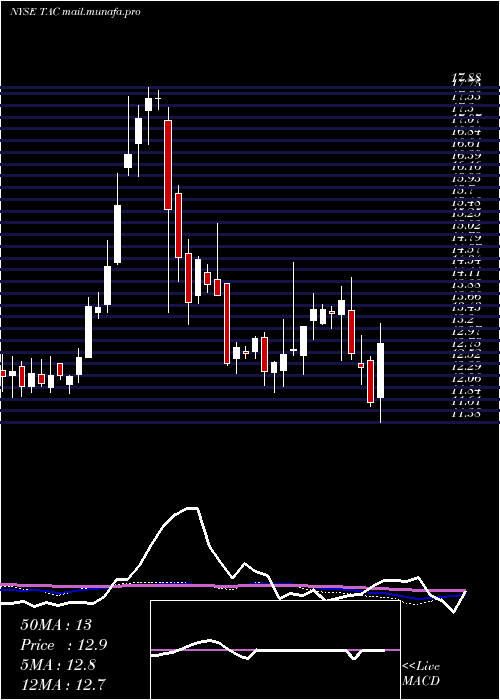The width and height of the screenshot is (500, 700).
Task: Click the 15.02 price axis label
Action: pos(466,226)
